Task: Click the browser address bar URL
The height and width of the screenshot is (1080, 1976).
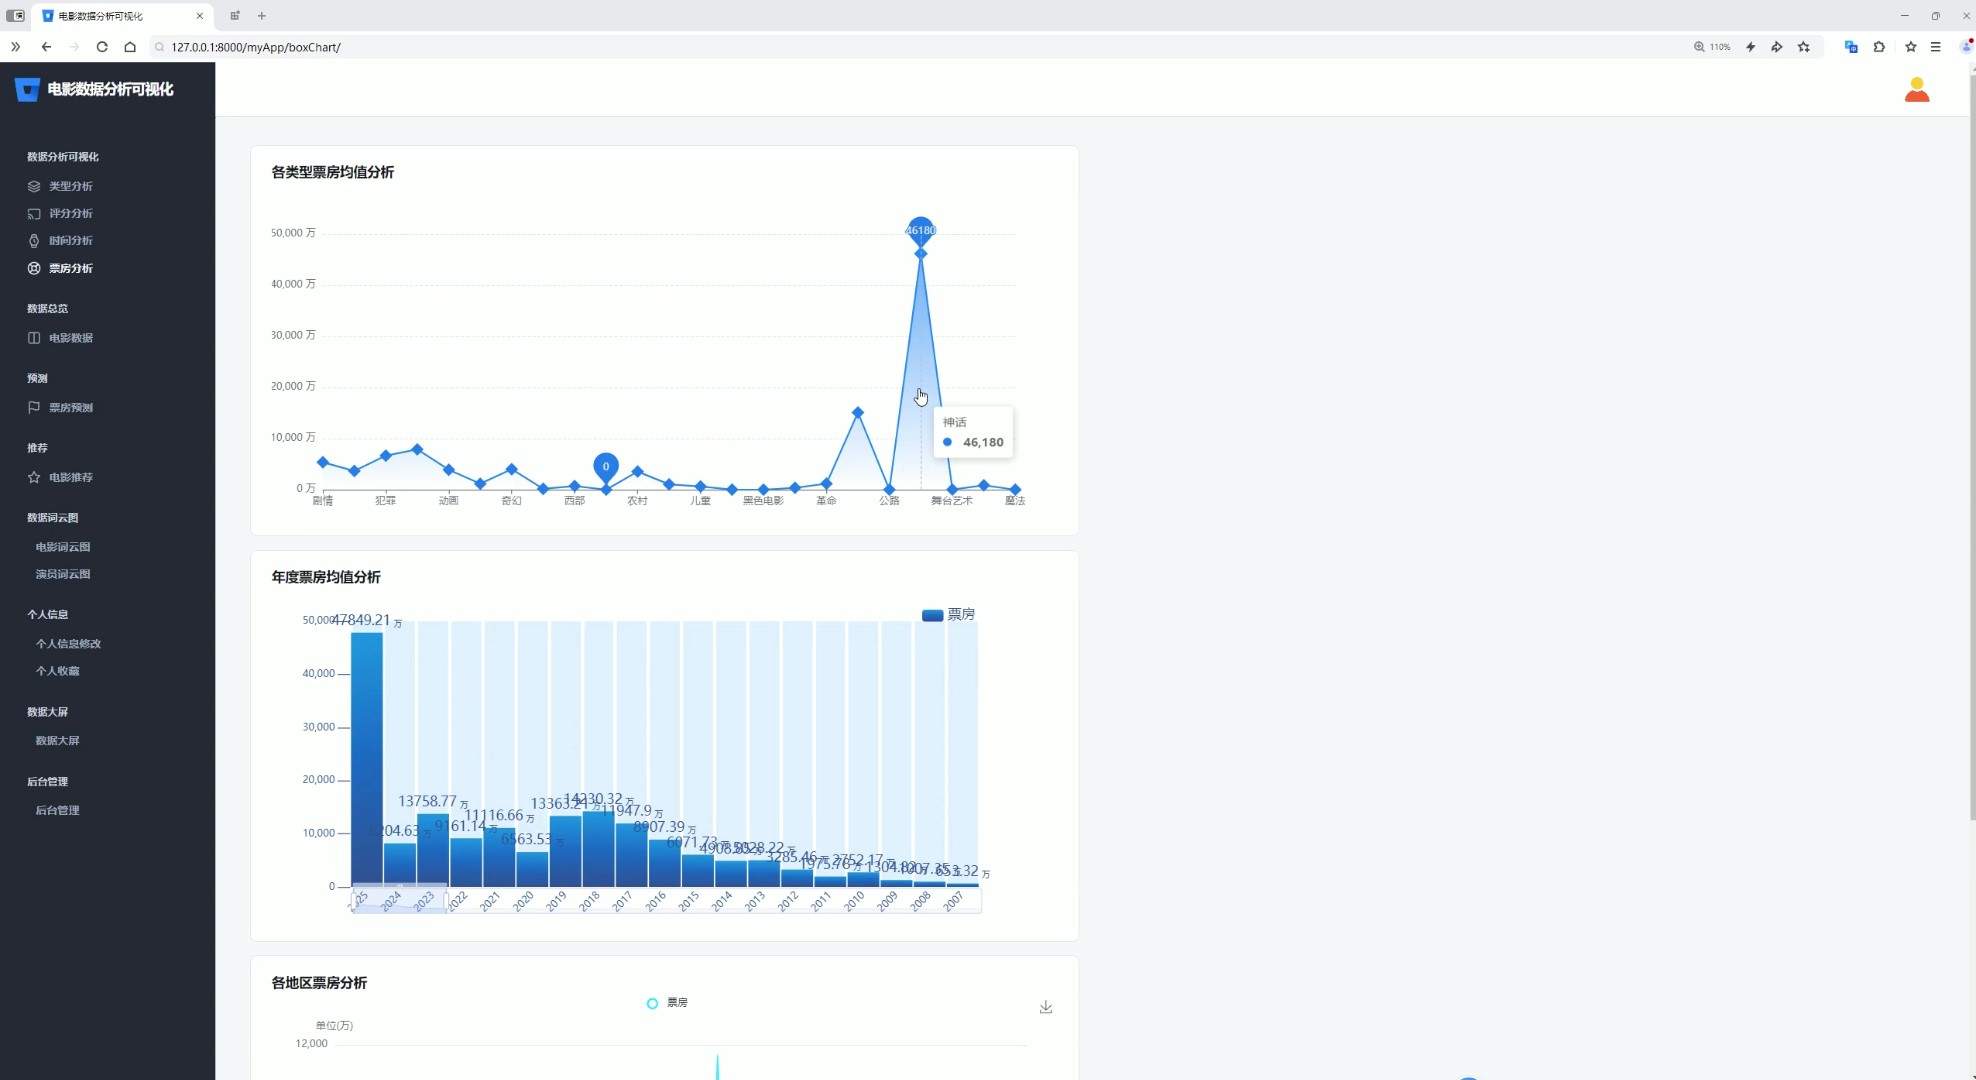Action: [256, 47]
